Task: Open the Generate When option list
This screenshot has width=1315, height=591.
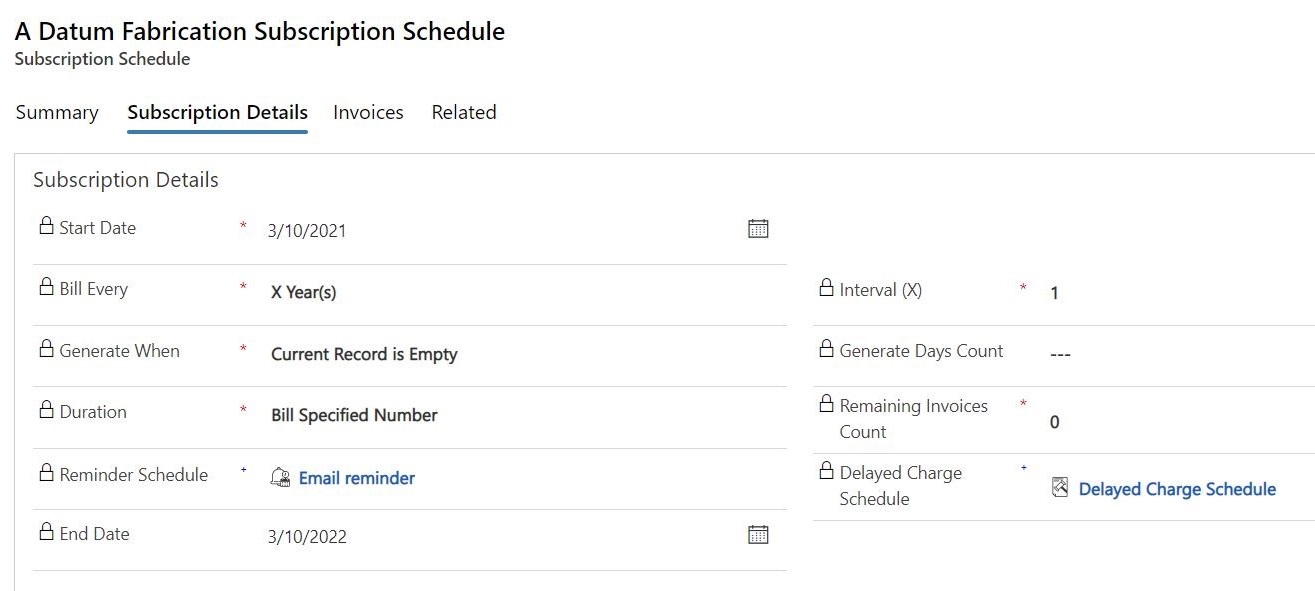Action: click(524, 354)
